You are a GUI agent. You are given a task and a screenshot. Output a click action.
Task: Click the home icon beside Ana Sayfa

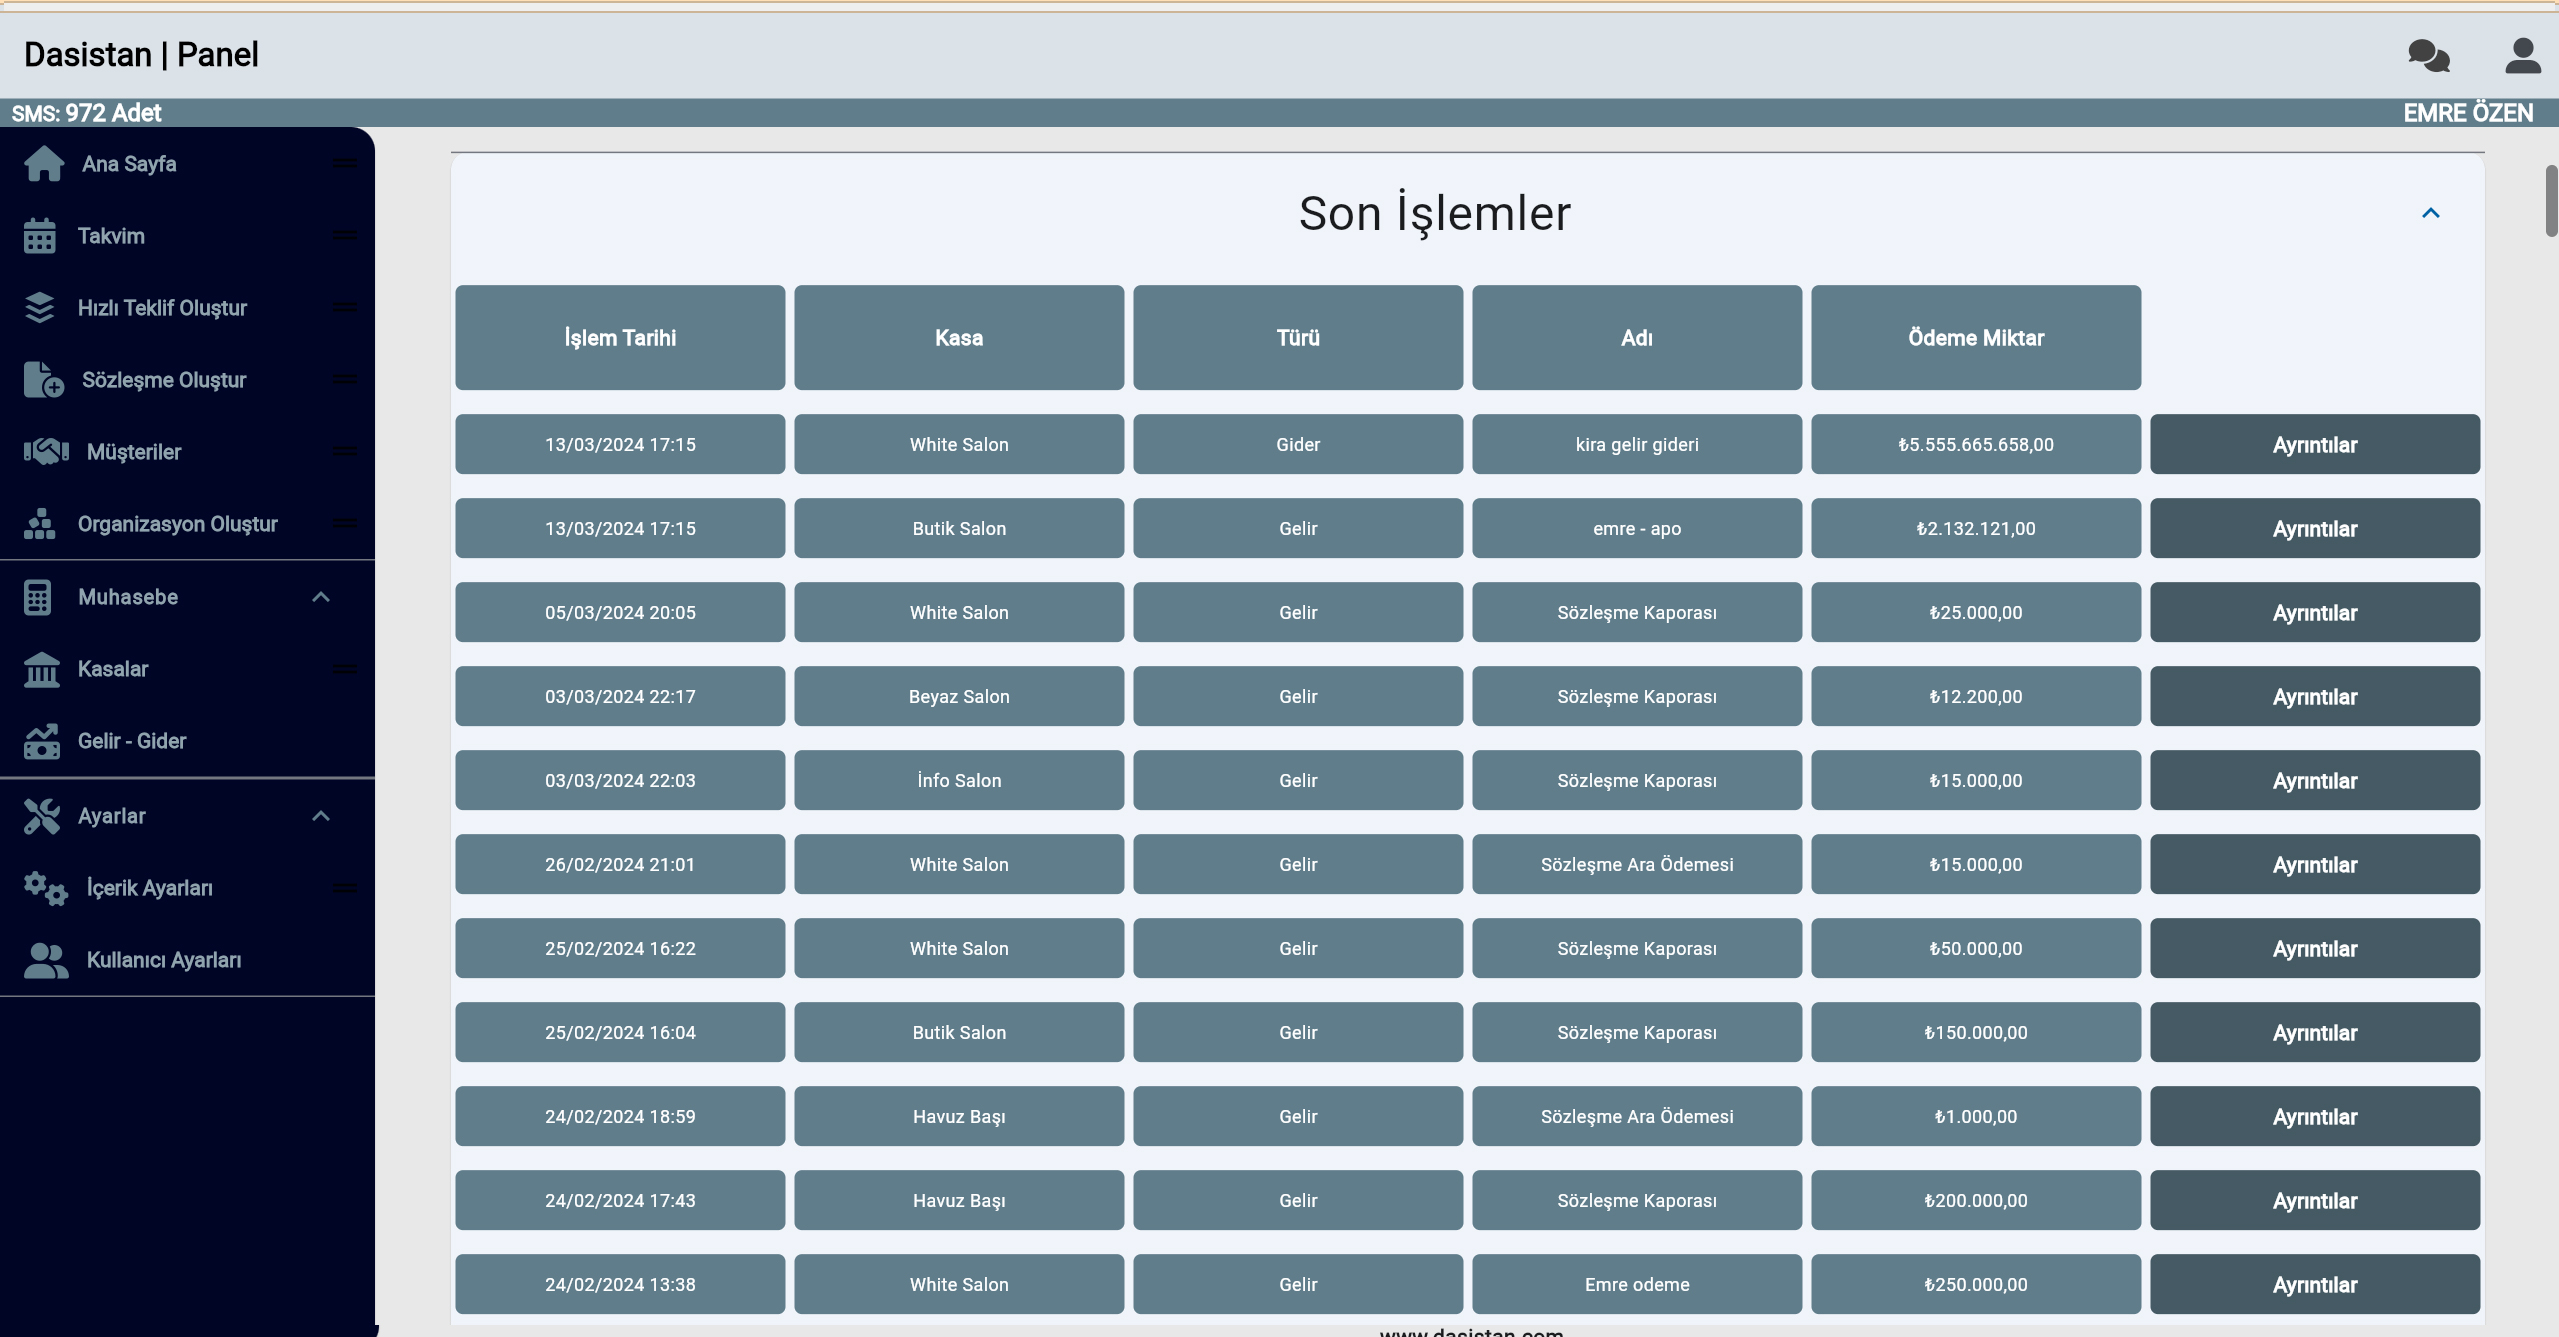44,164
